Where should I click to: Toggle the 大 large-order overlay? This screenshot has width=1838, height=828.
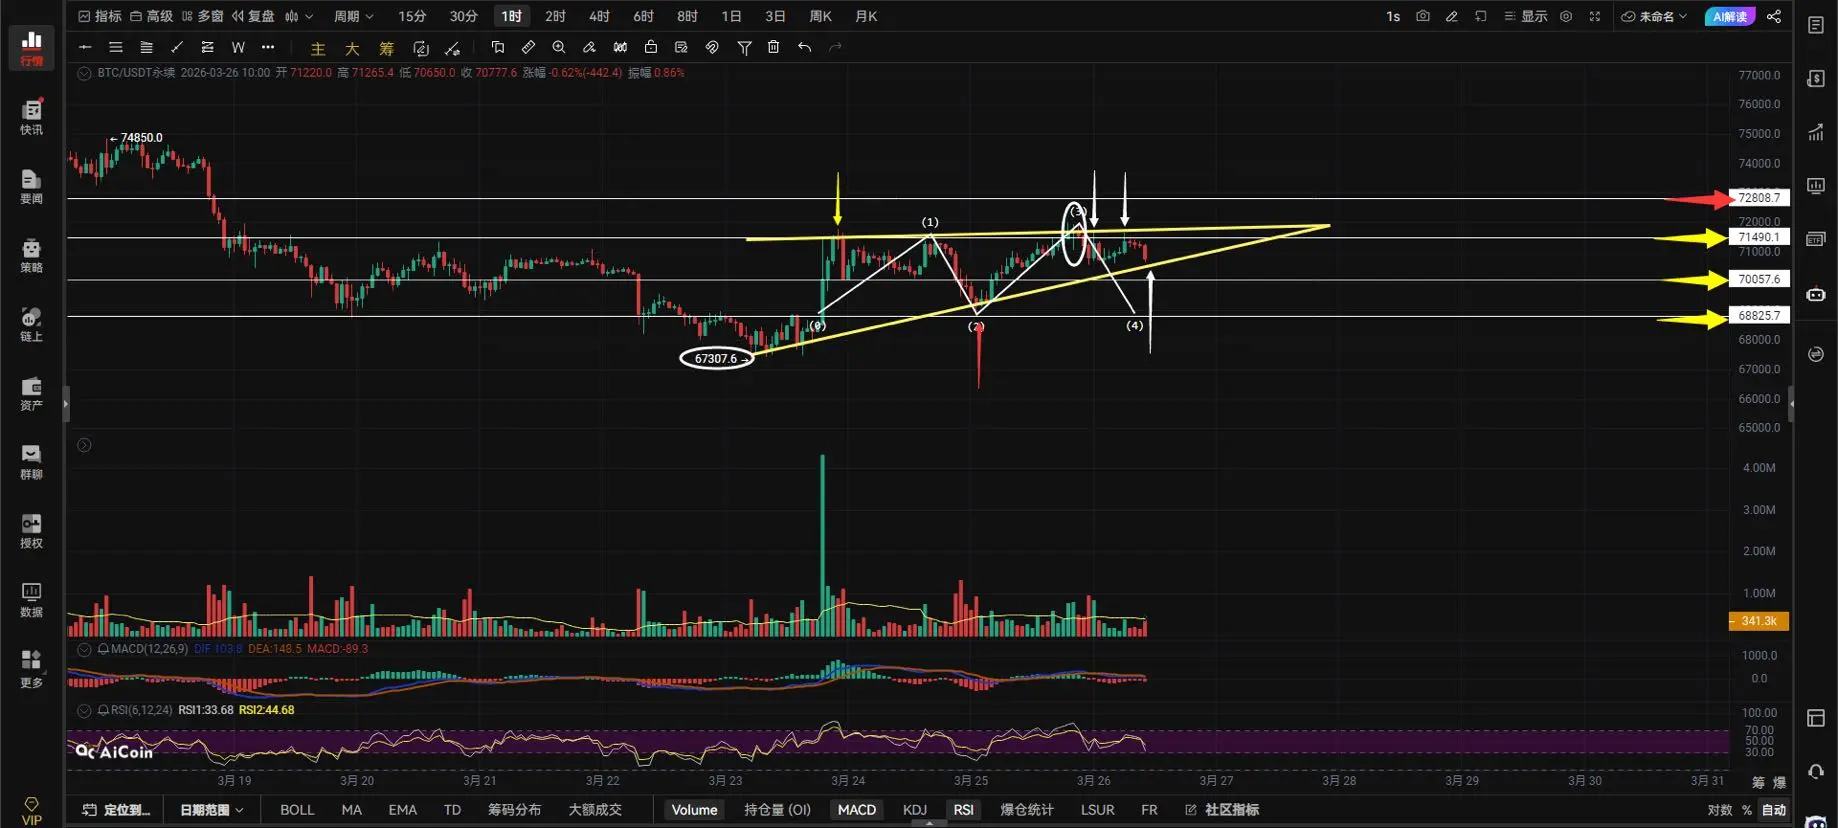[x=352, y=48]
